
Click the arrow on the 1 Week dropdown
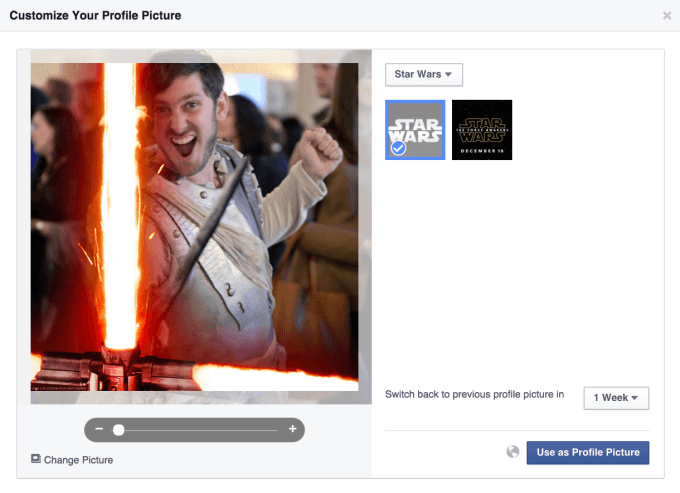[x=636, y=398]
